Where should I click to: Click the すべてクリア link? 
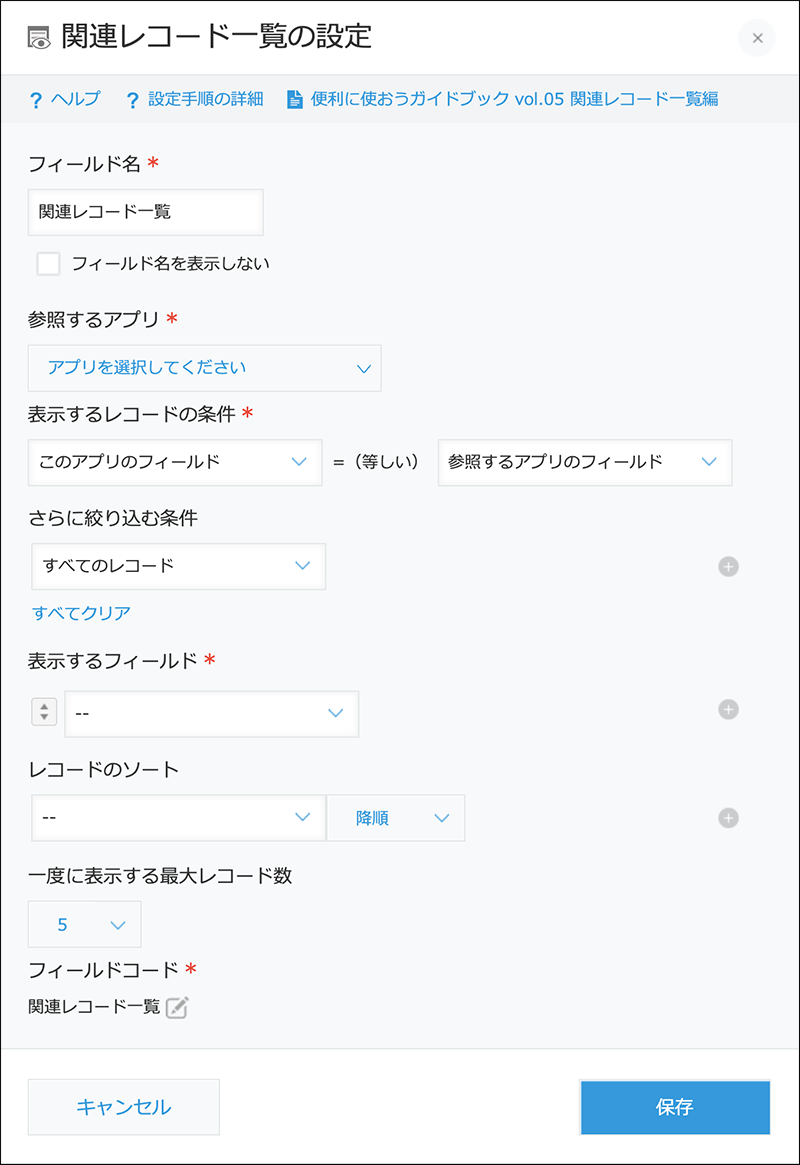point(81,613)
